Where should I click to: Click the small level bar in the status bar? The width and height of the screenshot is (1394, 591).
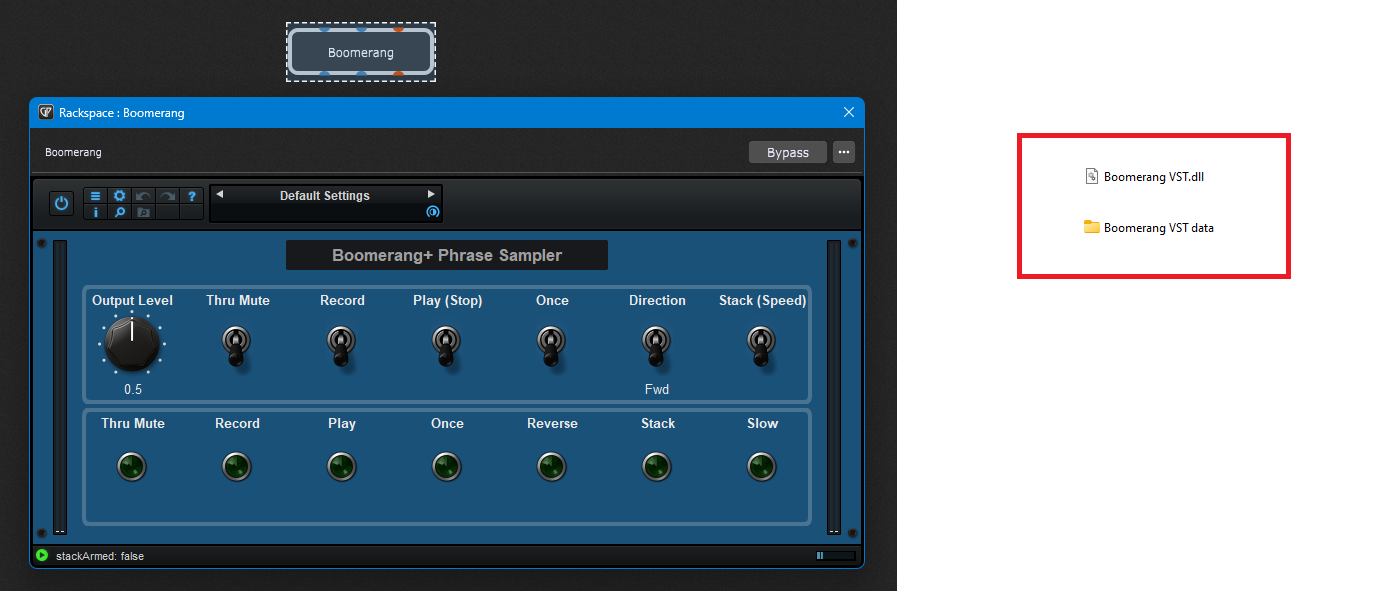coord(836,555)
